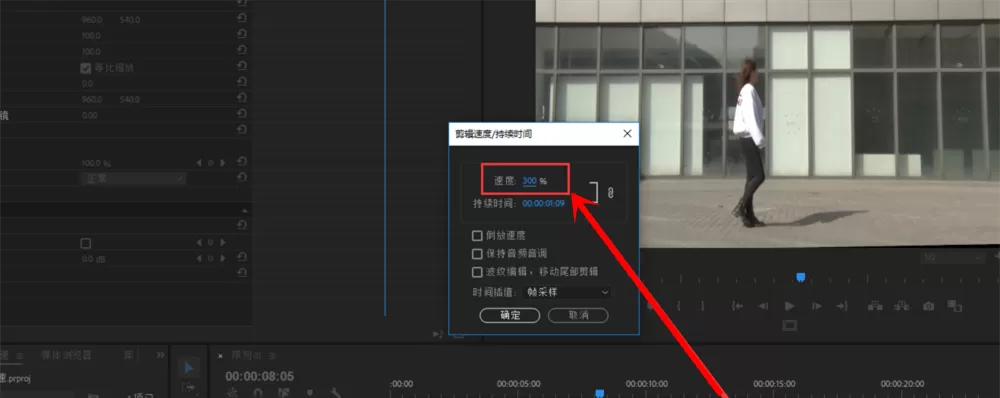Close the sequence tab with its x
This screenshot has height=398, width=1000.
click(221, 355)
